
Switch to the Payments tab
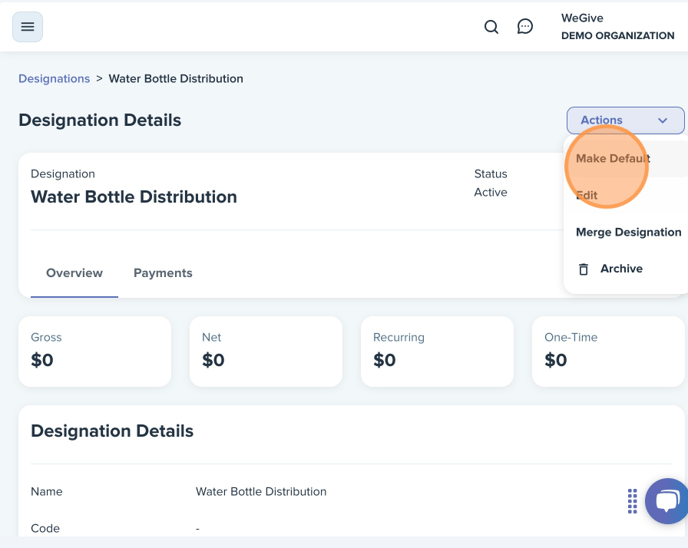point(163,273)
